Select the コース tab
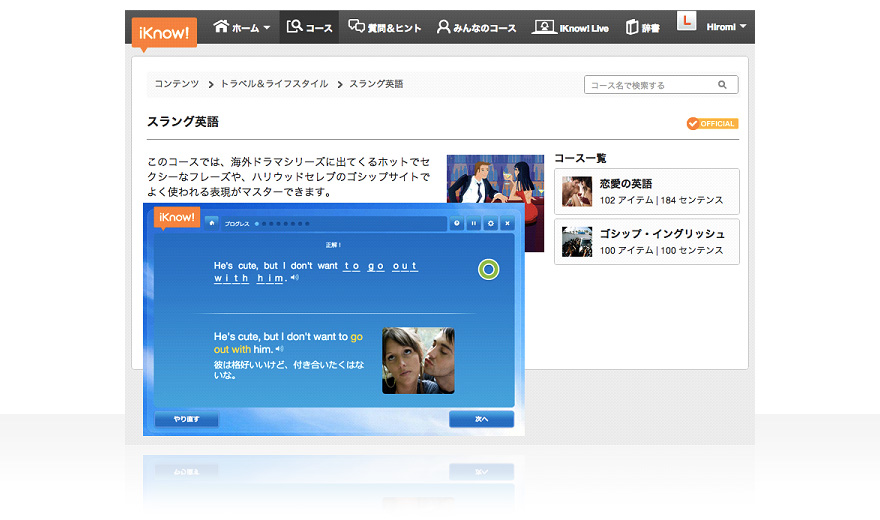 coord(309,27)
